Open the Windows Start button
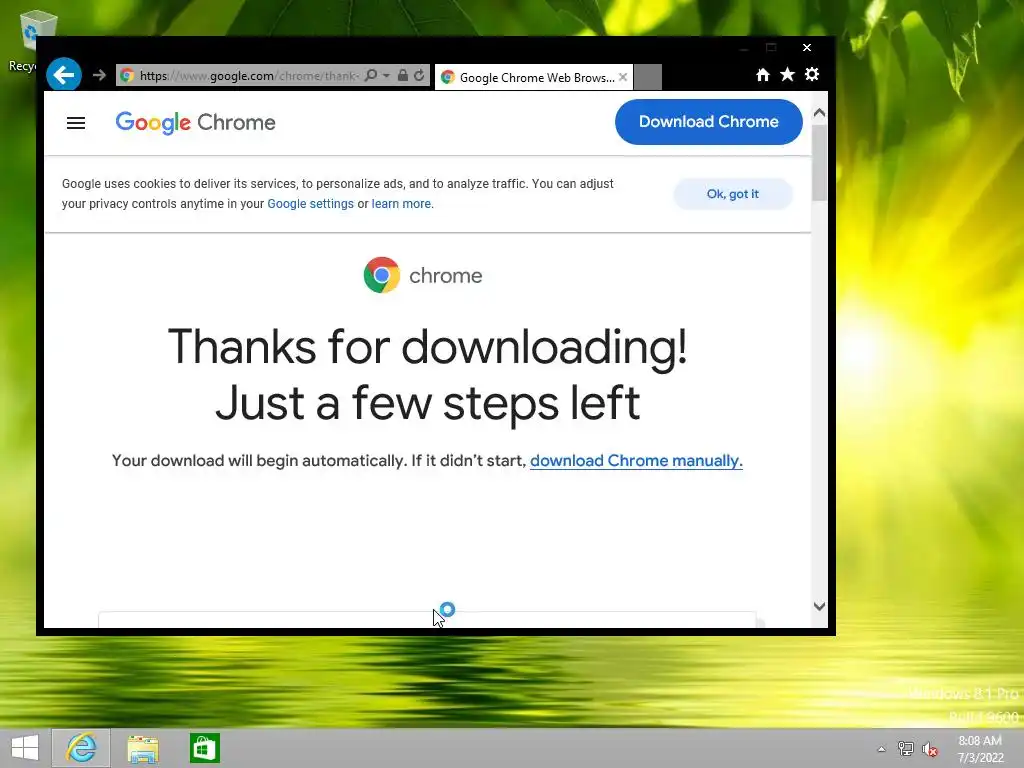This screenshot has width=1024, height=768. tap(25, 748)
